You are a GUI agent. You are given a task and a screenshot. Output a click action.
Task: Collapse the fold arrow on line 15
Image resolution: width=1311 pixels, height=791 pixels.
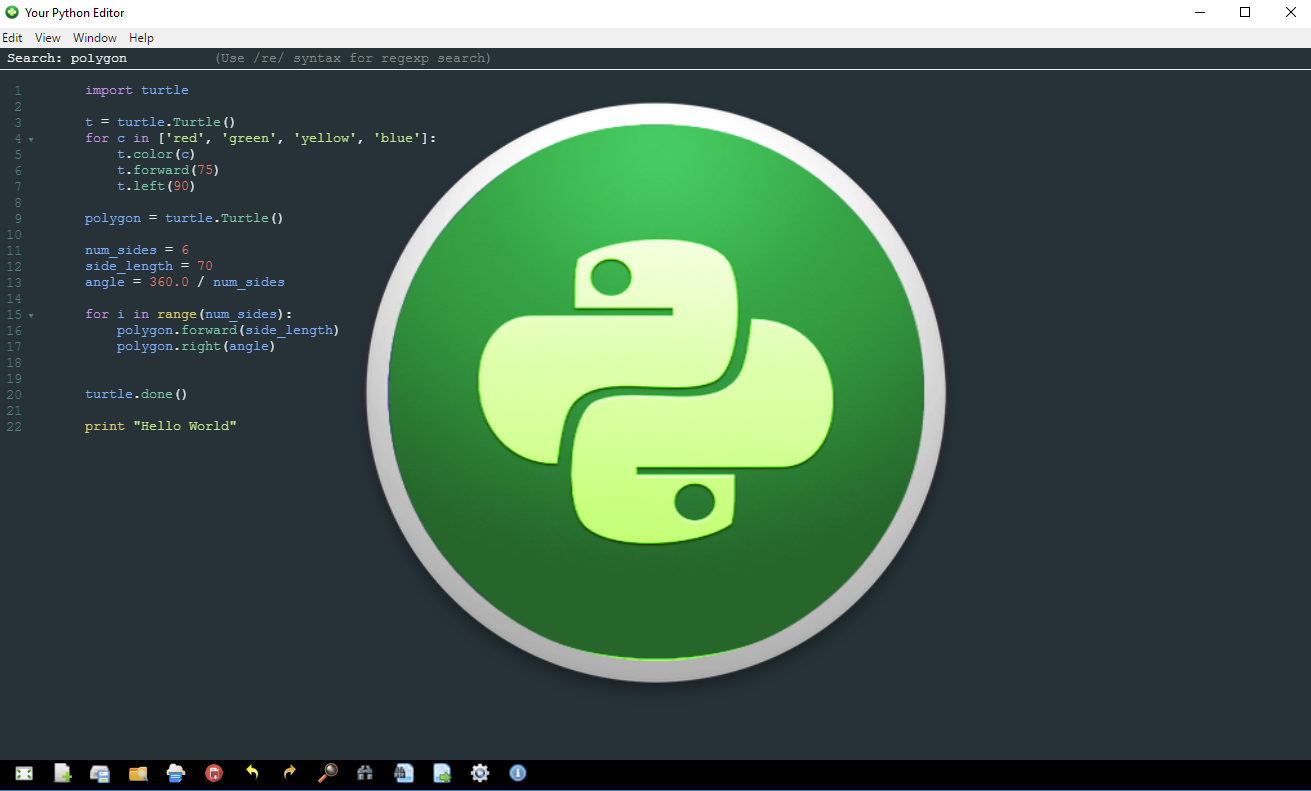pyautogui.click(x=31, y=315)
